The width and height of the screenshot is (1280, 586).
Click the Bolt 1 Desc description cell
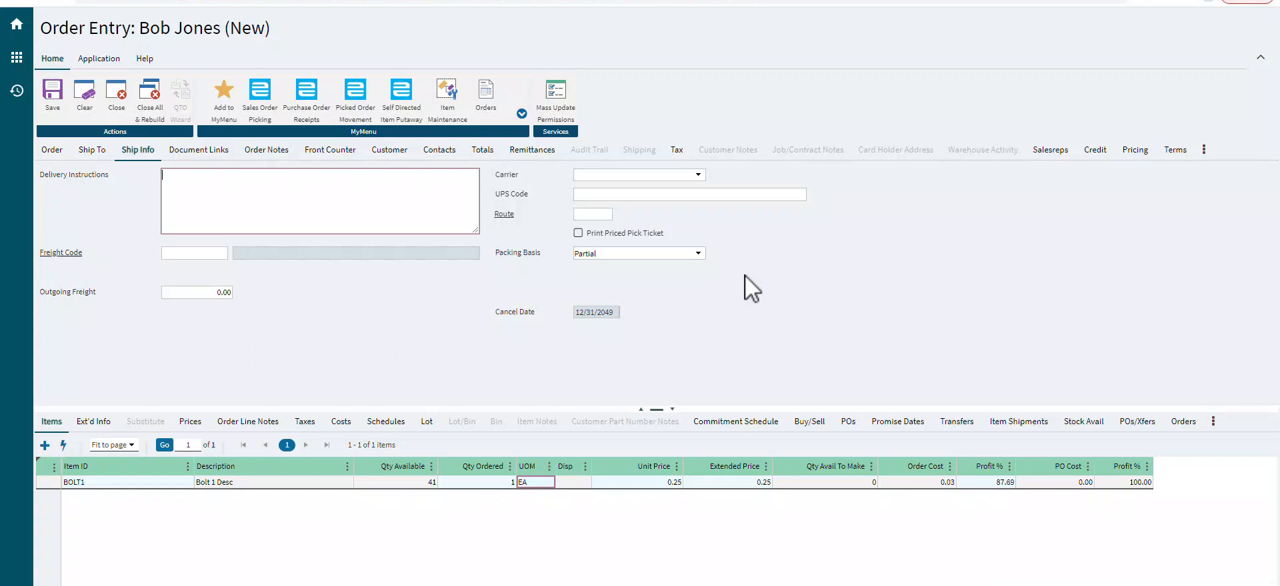click(x=274, y=482)
